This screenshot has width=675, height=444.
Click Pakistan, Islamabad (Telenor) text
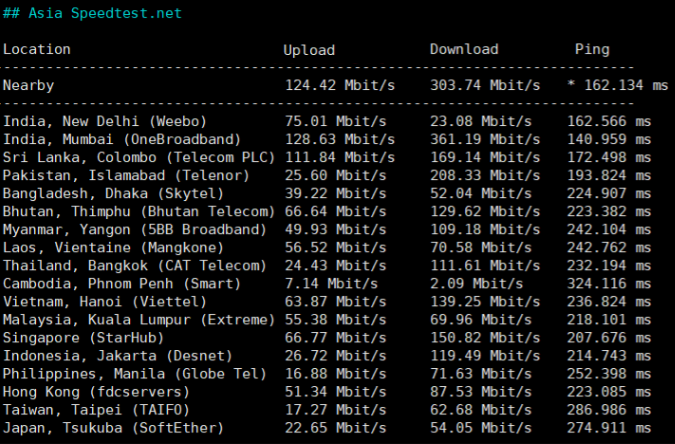(126, 176)
